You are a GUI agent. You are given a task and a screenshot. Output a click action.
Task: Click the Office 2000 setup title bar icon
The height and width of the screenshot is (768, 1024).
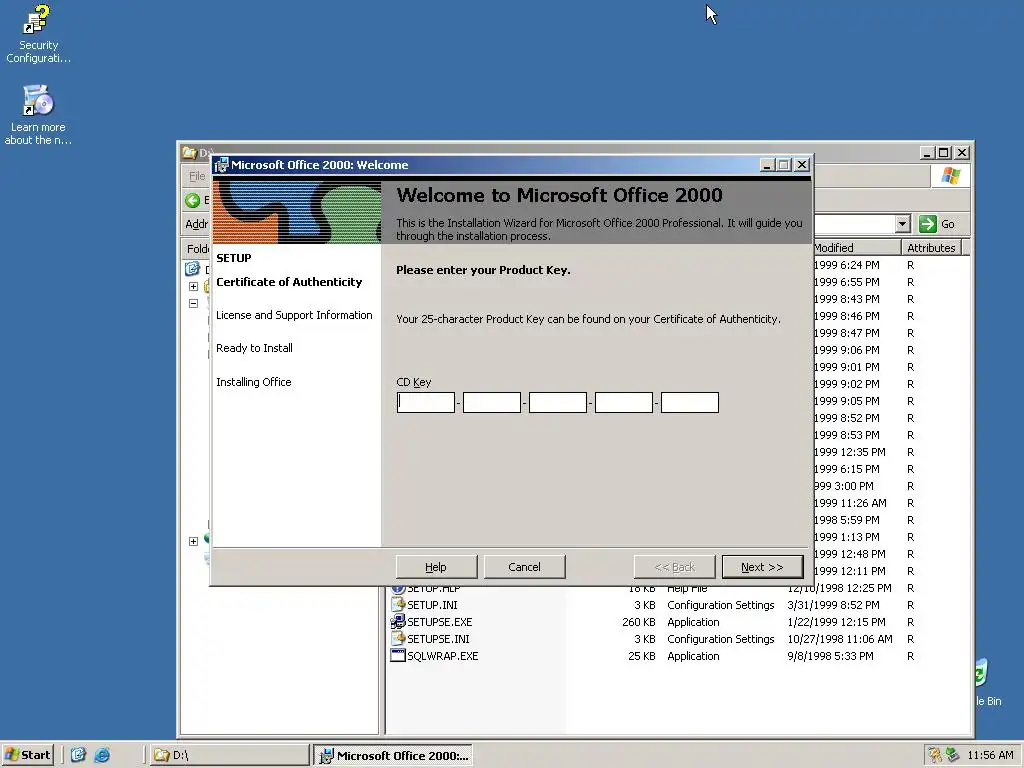[221, 165]
